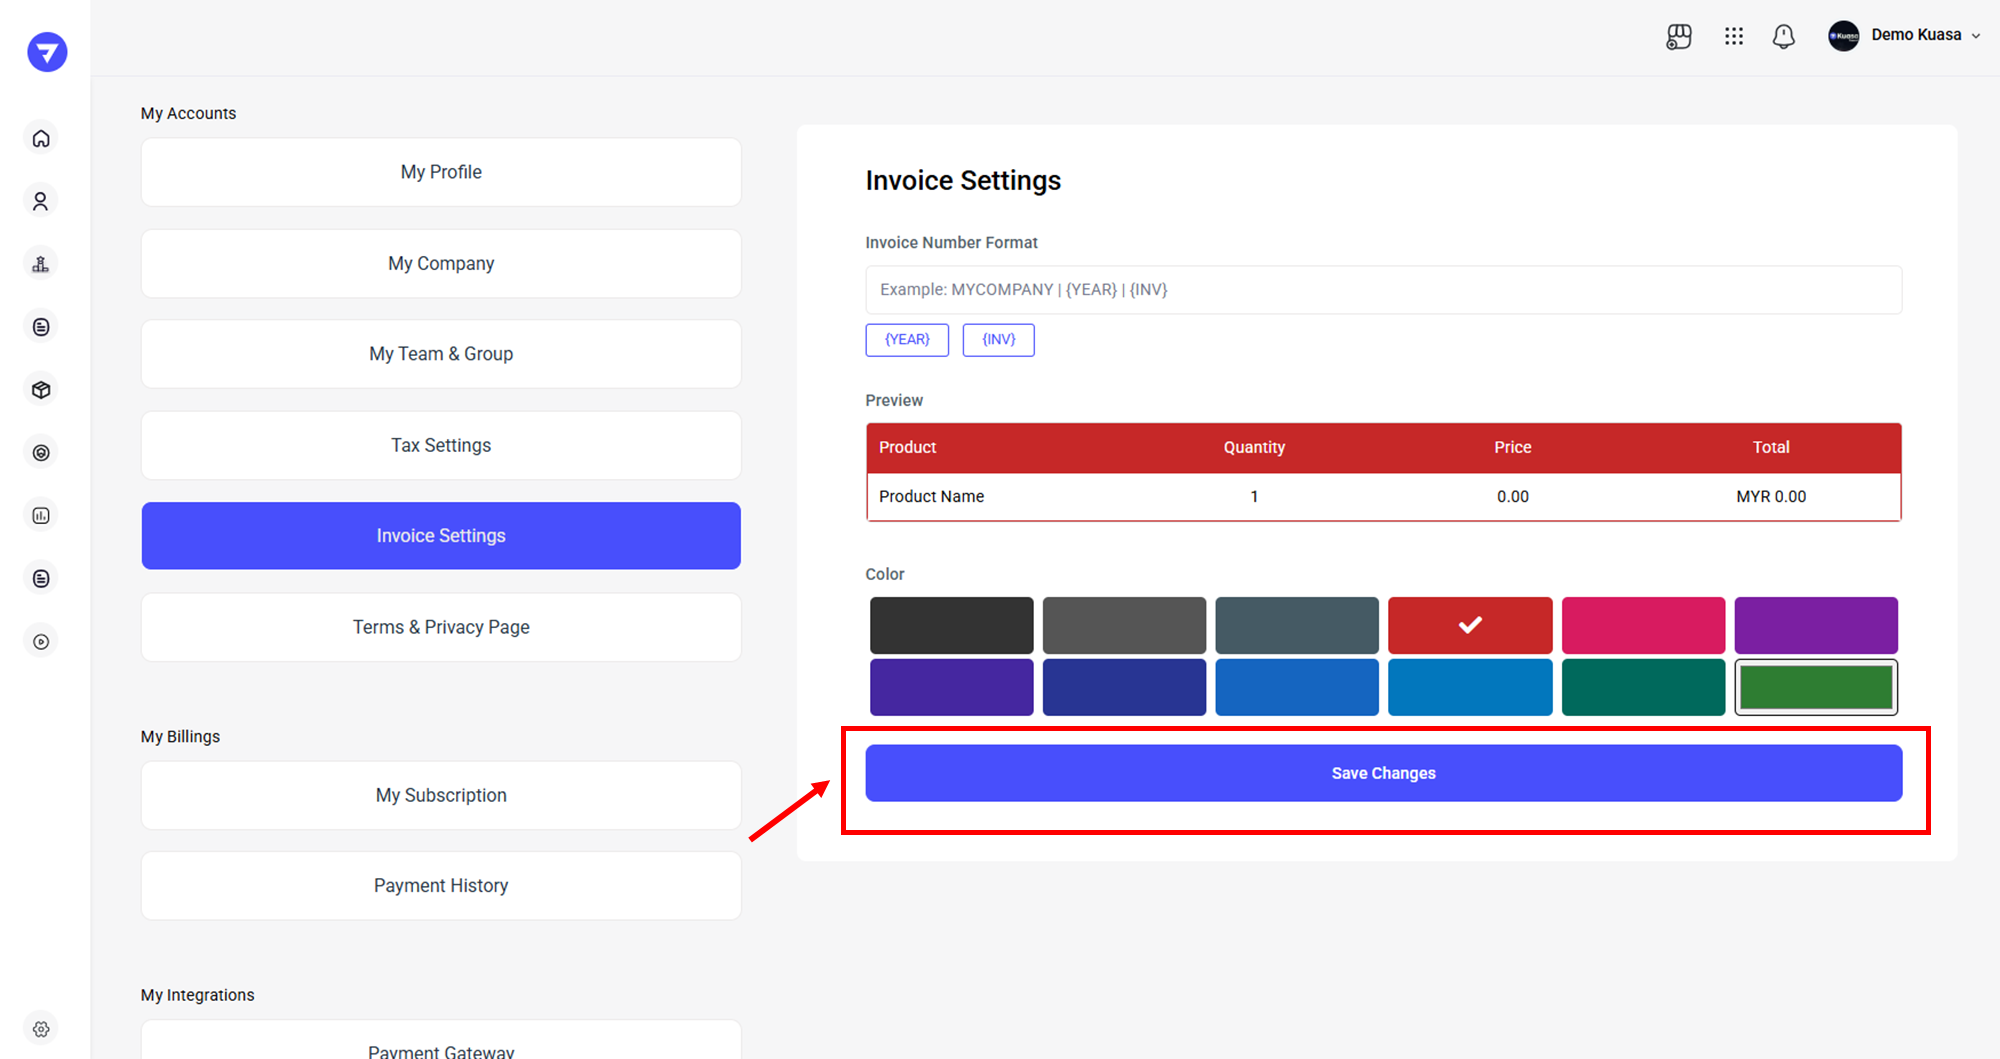Click the person icon in the sidebar
2000x1059 pixels.
41,202
